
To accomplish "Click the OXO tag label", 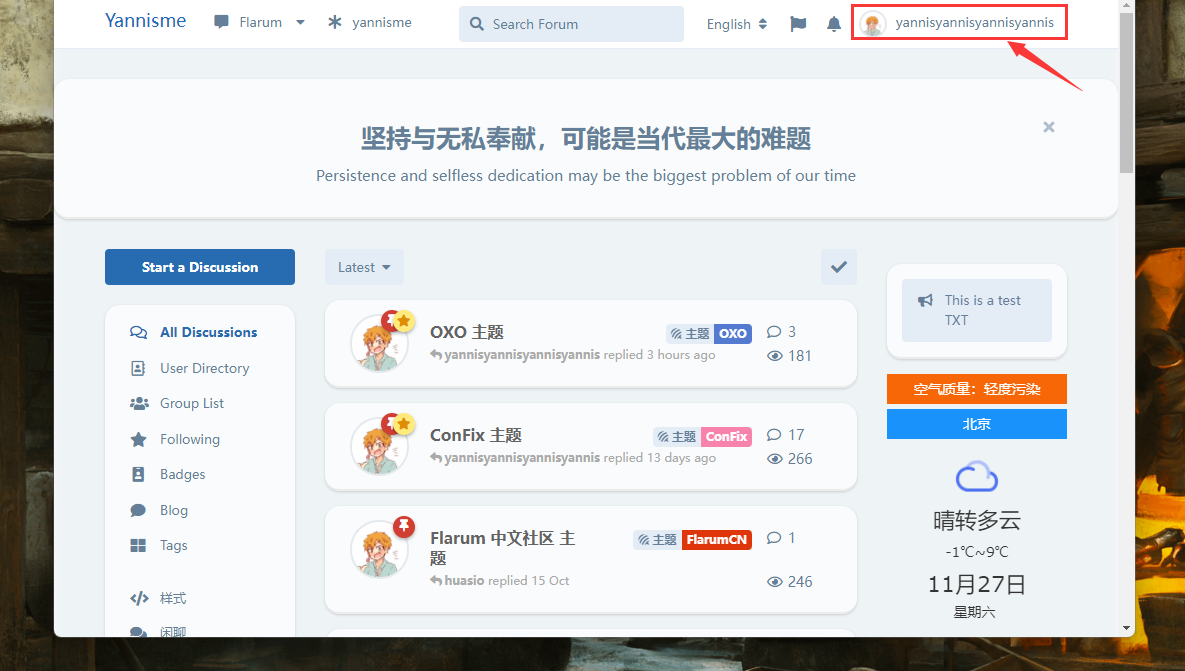I will [x=732, y=333].
